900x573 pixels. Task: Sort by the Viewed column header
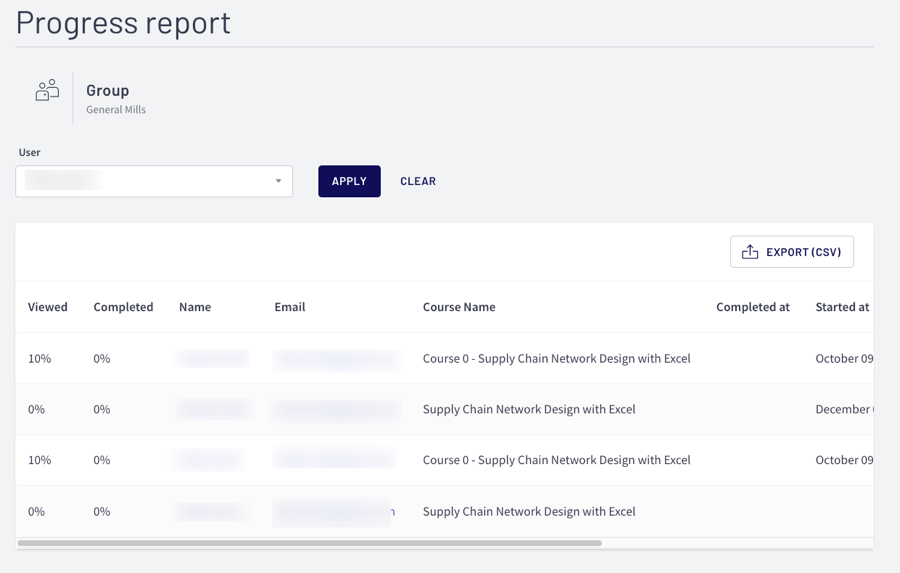pyautogui.click(x=48, y=307)
